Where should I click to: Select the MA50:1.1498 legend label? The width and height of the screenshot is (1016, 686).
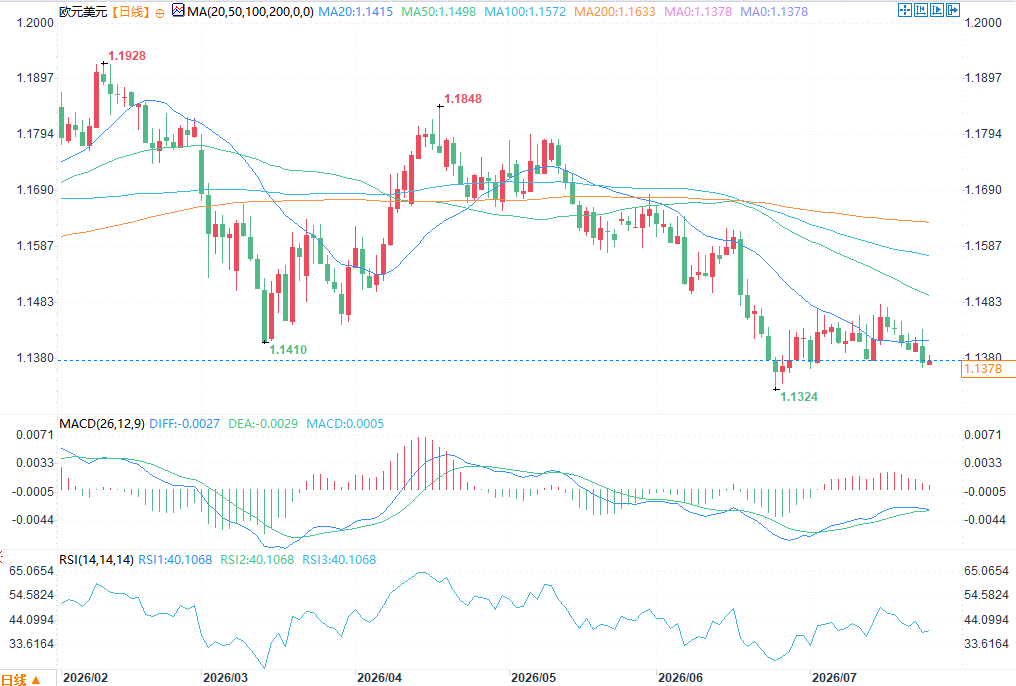point(439,12)
